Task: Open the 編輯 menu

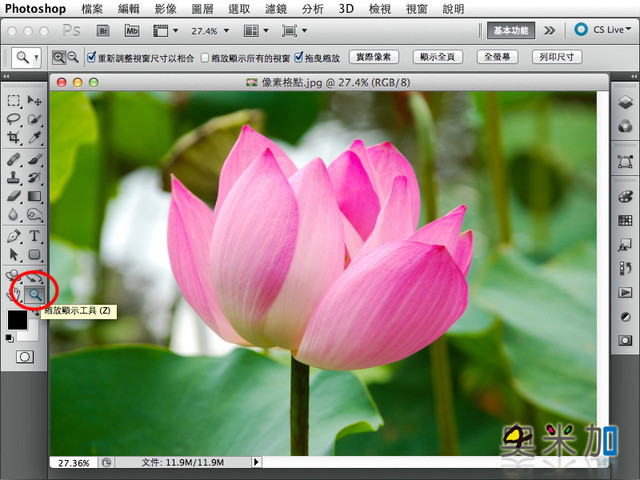Action: click(x=129, y=9)
